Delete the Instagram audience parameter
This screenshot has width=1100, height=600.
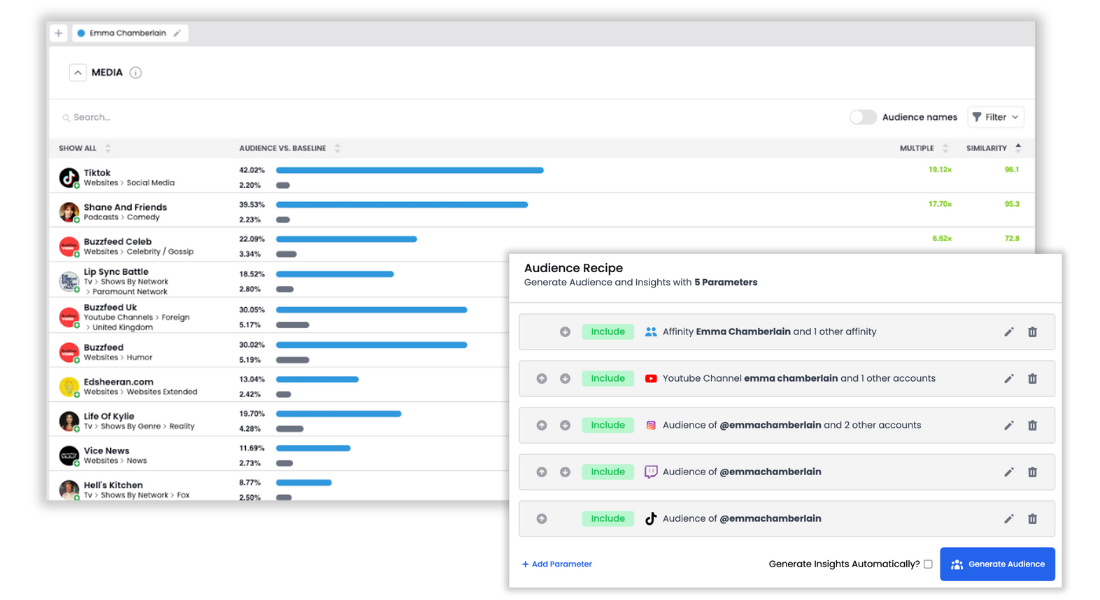(1033, 425)
